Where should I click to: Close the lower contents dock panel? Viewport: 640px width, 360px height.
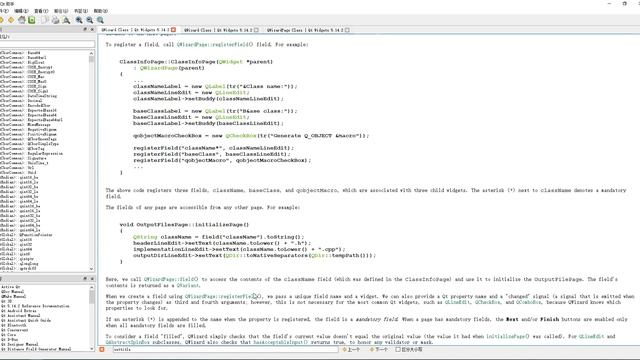click(92, 278)
